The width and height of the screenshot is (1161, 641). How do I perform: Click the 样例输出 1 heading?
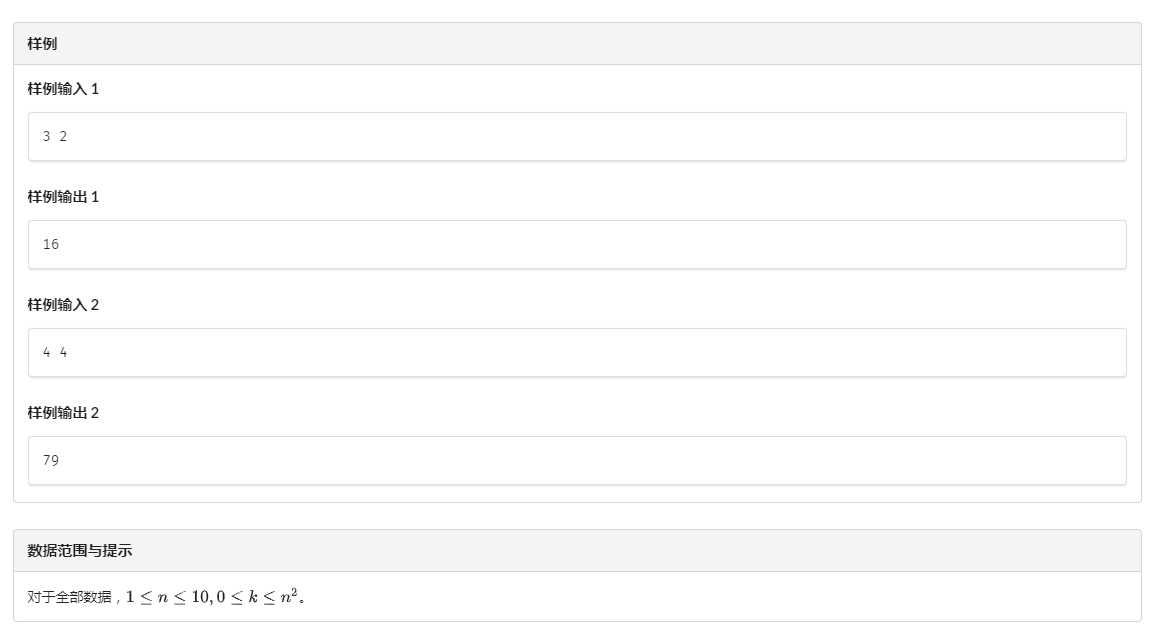(x=63, y=197)
